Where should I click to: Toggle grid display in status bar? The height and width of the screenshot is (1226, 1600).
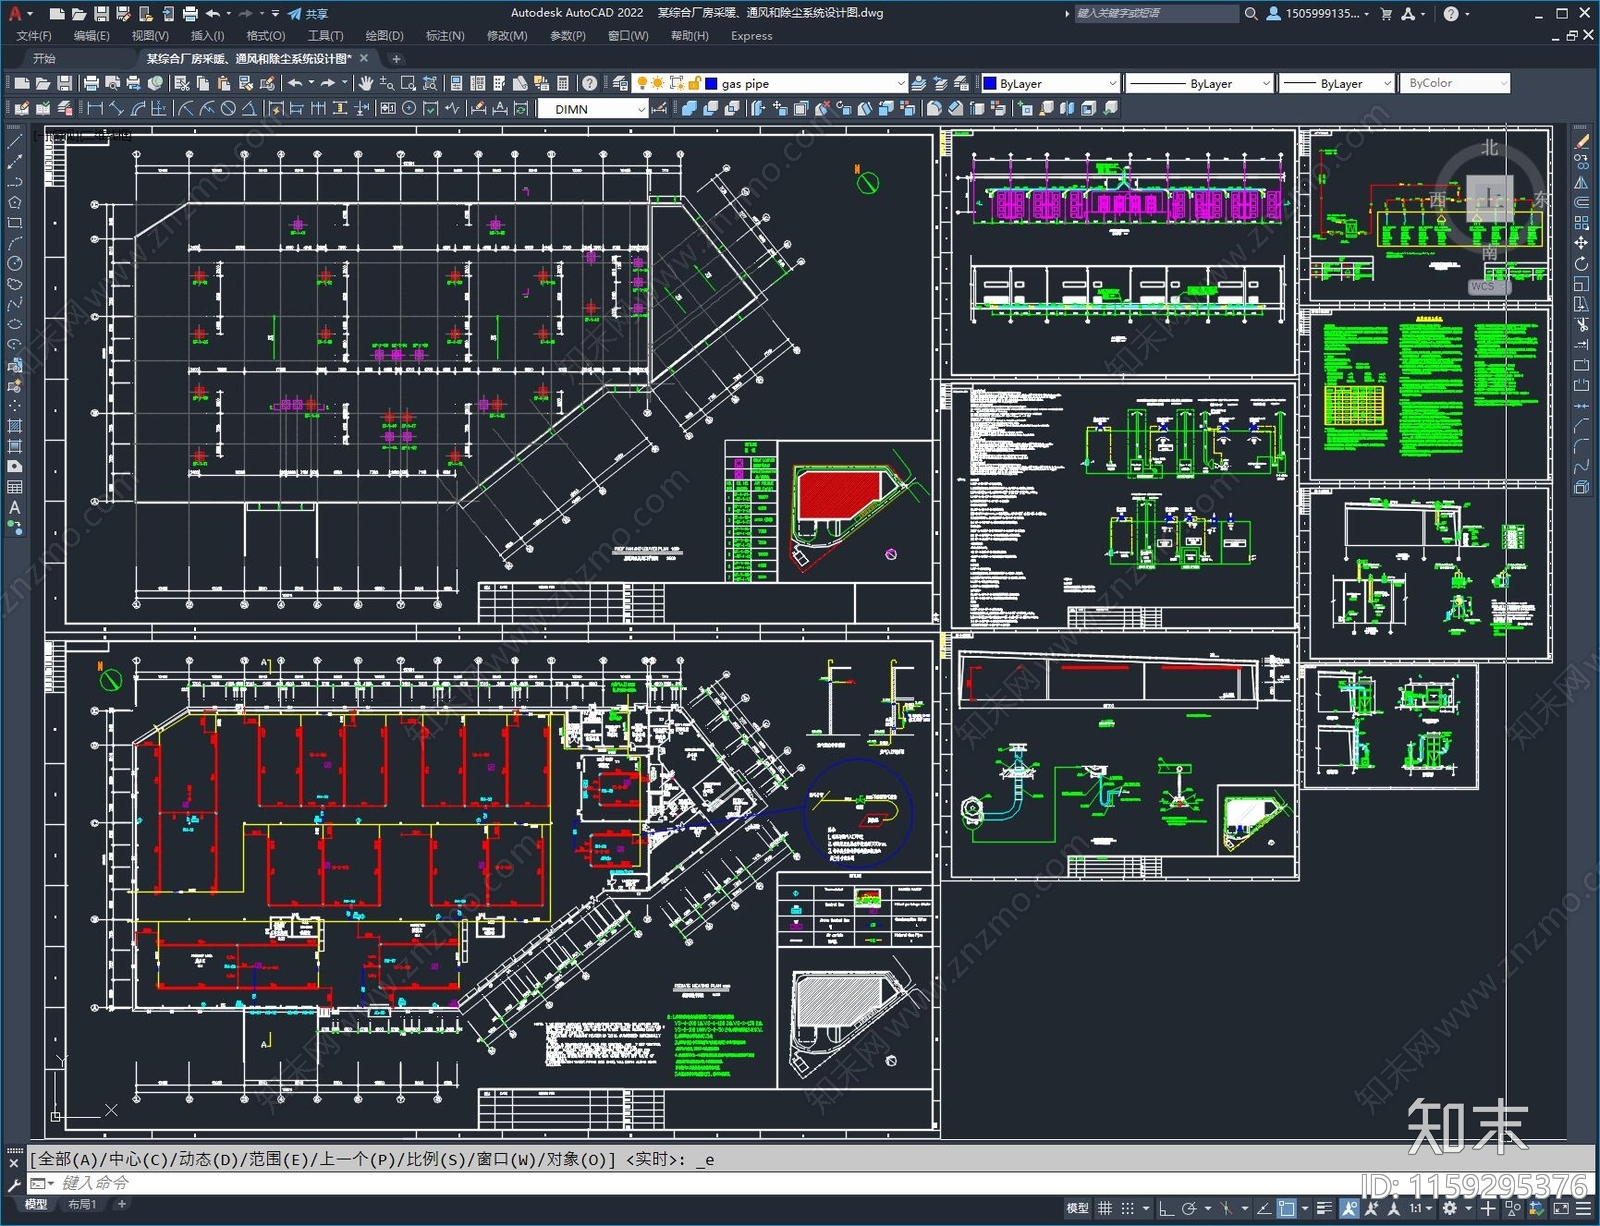[x=1105, y=1208]
